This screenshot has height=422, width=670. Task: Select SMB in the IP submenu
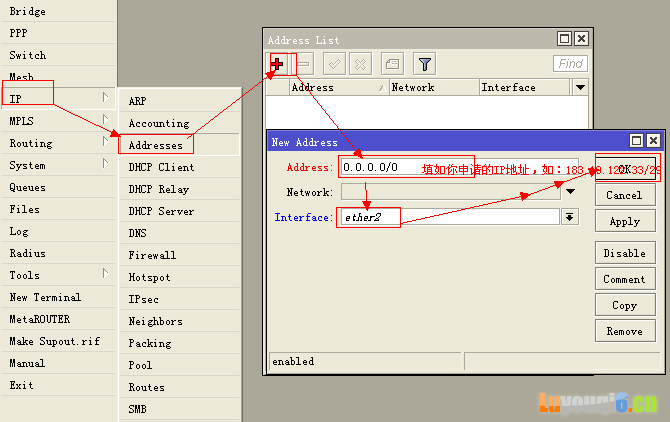(x=180, y=409)
